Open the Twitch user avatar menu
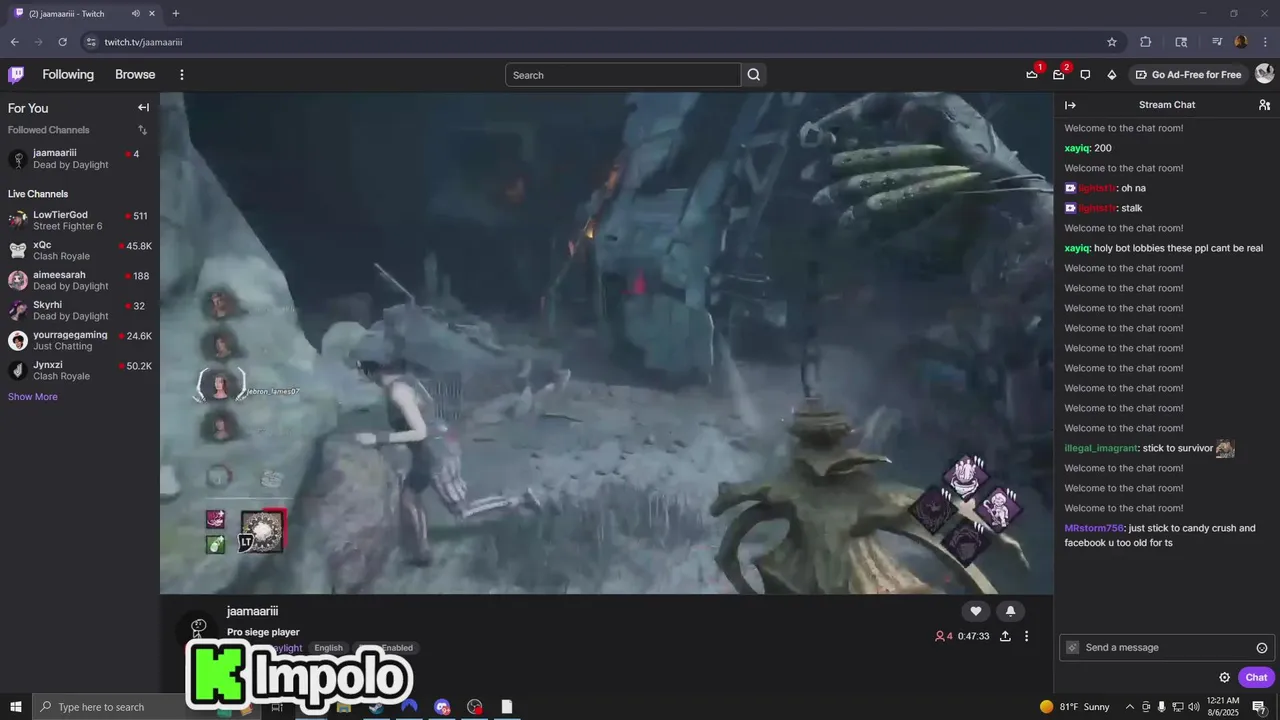This screenshot has width=1280, height=720. (x=1264, y=74)
